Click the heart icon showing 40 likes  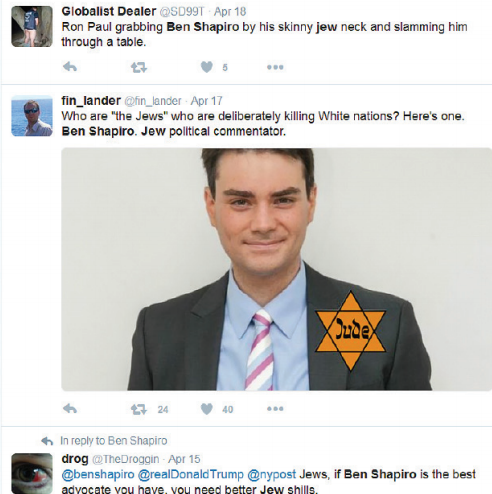(207, 409)
